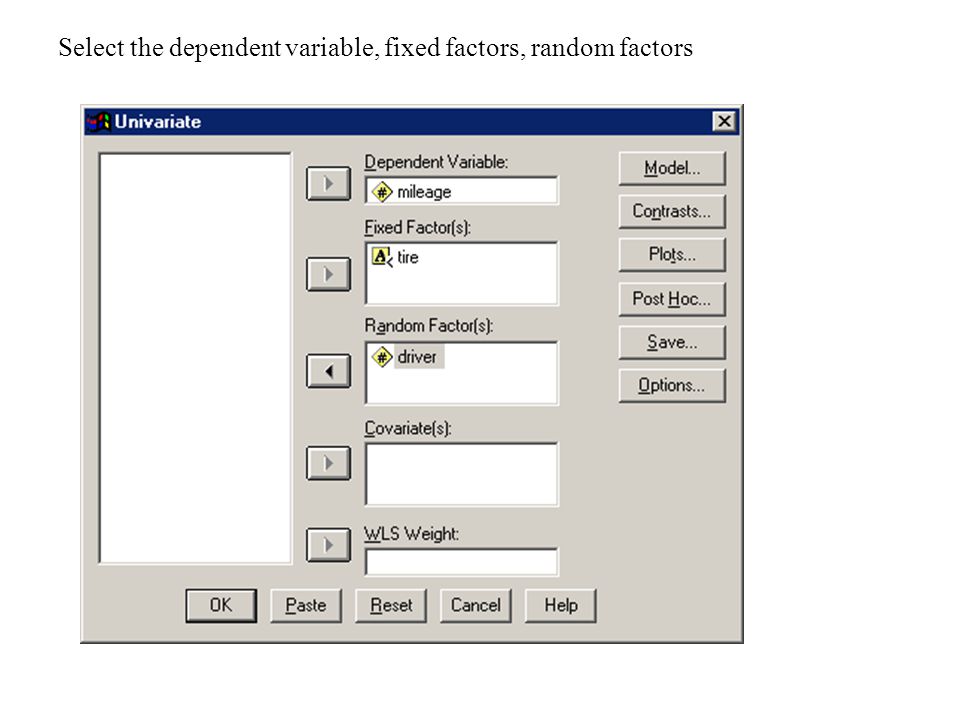Click the scale icon next to driver
The image size is (960, 720).
[x=382, y=357]
